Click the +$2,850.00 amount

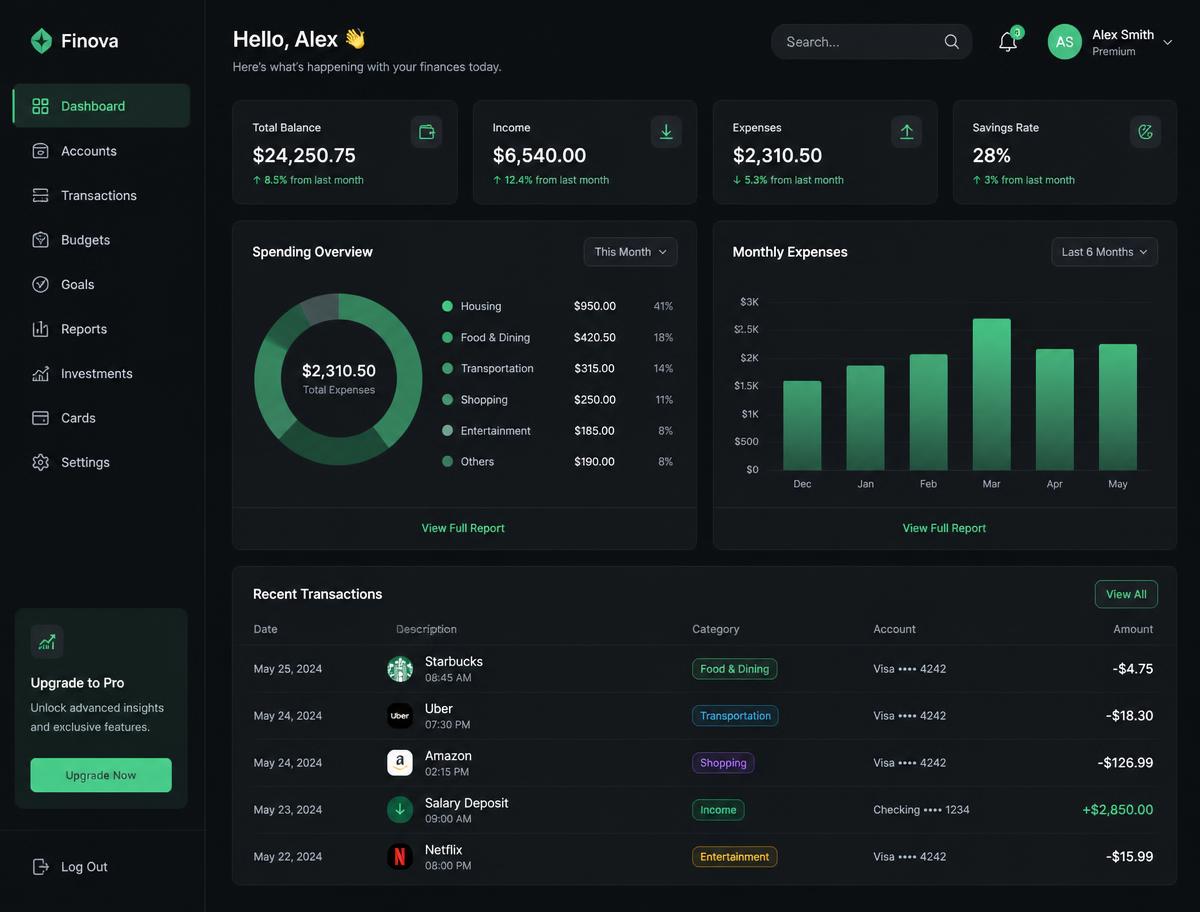tap(1117, 810)
